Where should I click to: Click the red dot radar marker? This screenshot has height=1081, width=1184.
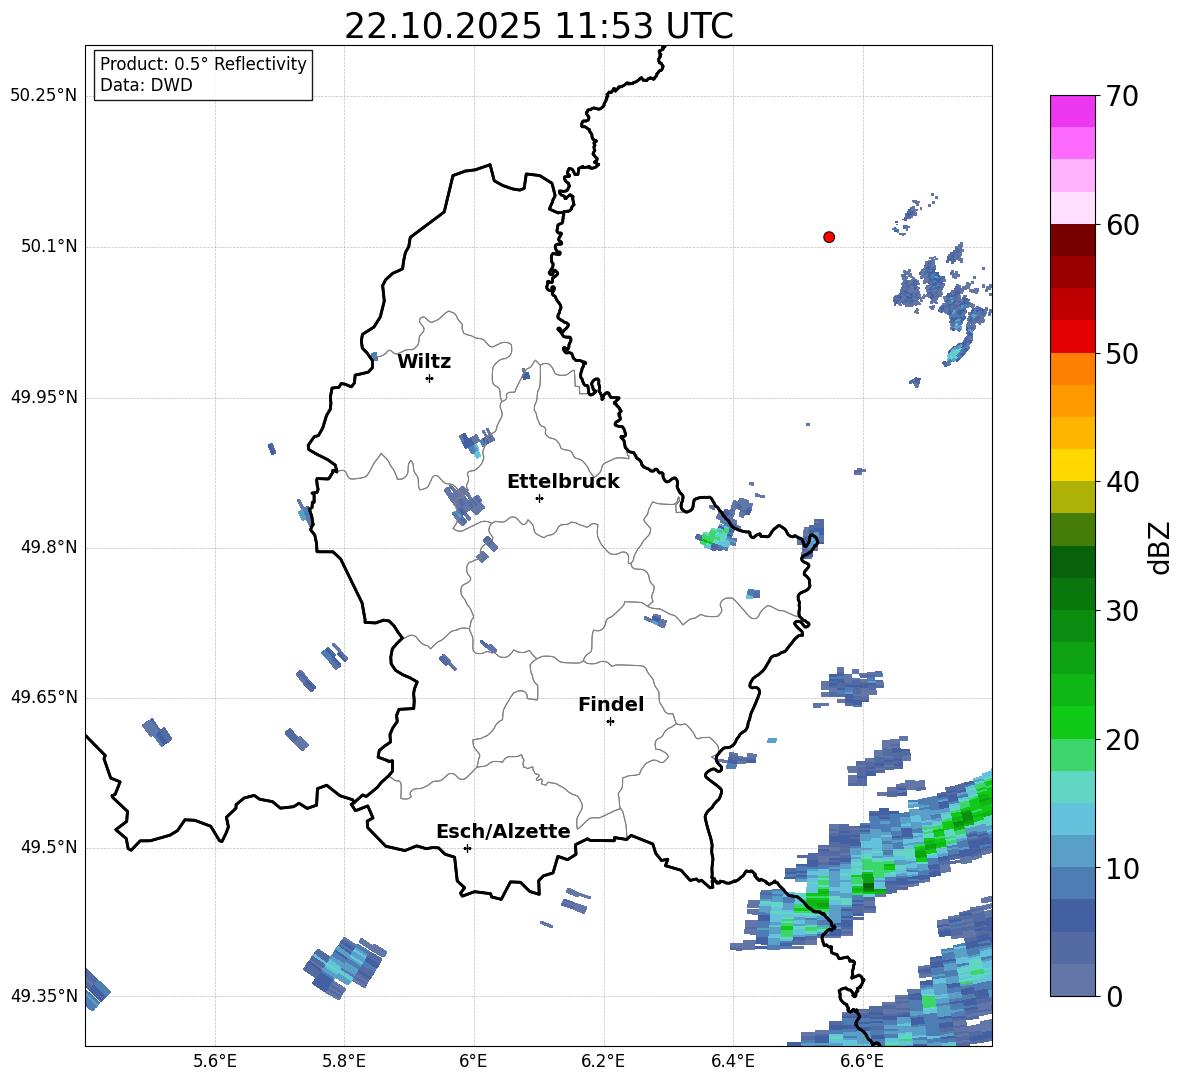829,237
